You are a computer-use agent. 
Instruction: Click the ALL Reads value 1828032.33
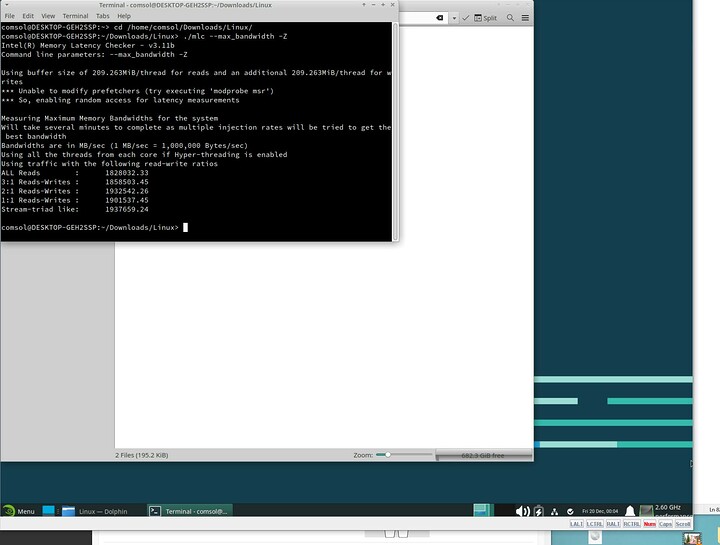tap(127, 173)
